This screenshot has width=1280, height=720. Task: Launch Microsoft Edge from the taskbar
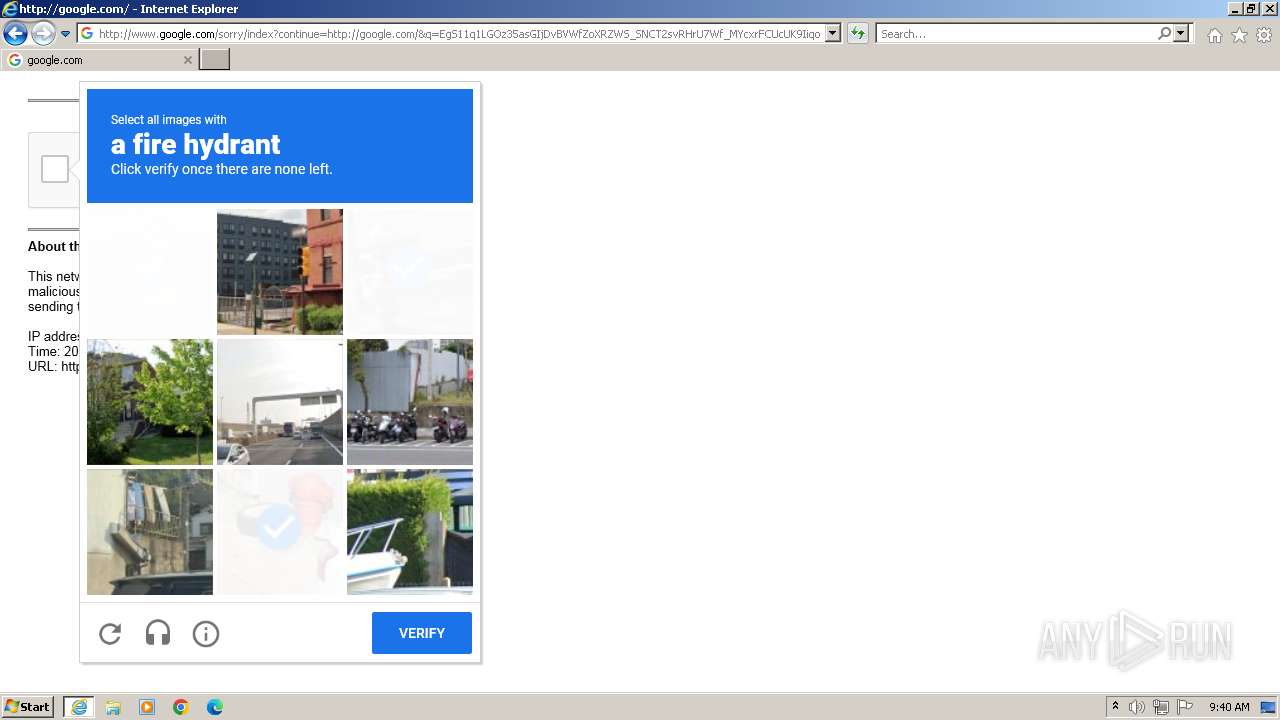(x=215, y=707)
